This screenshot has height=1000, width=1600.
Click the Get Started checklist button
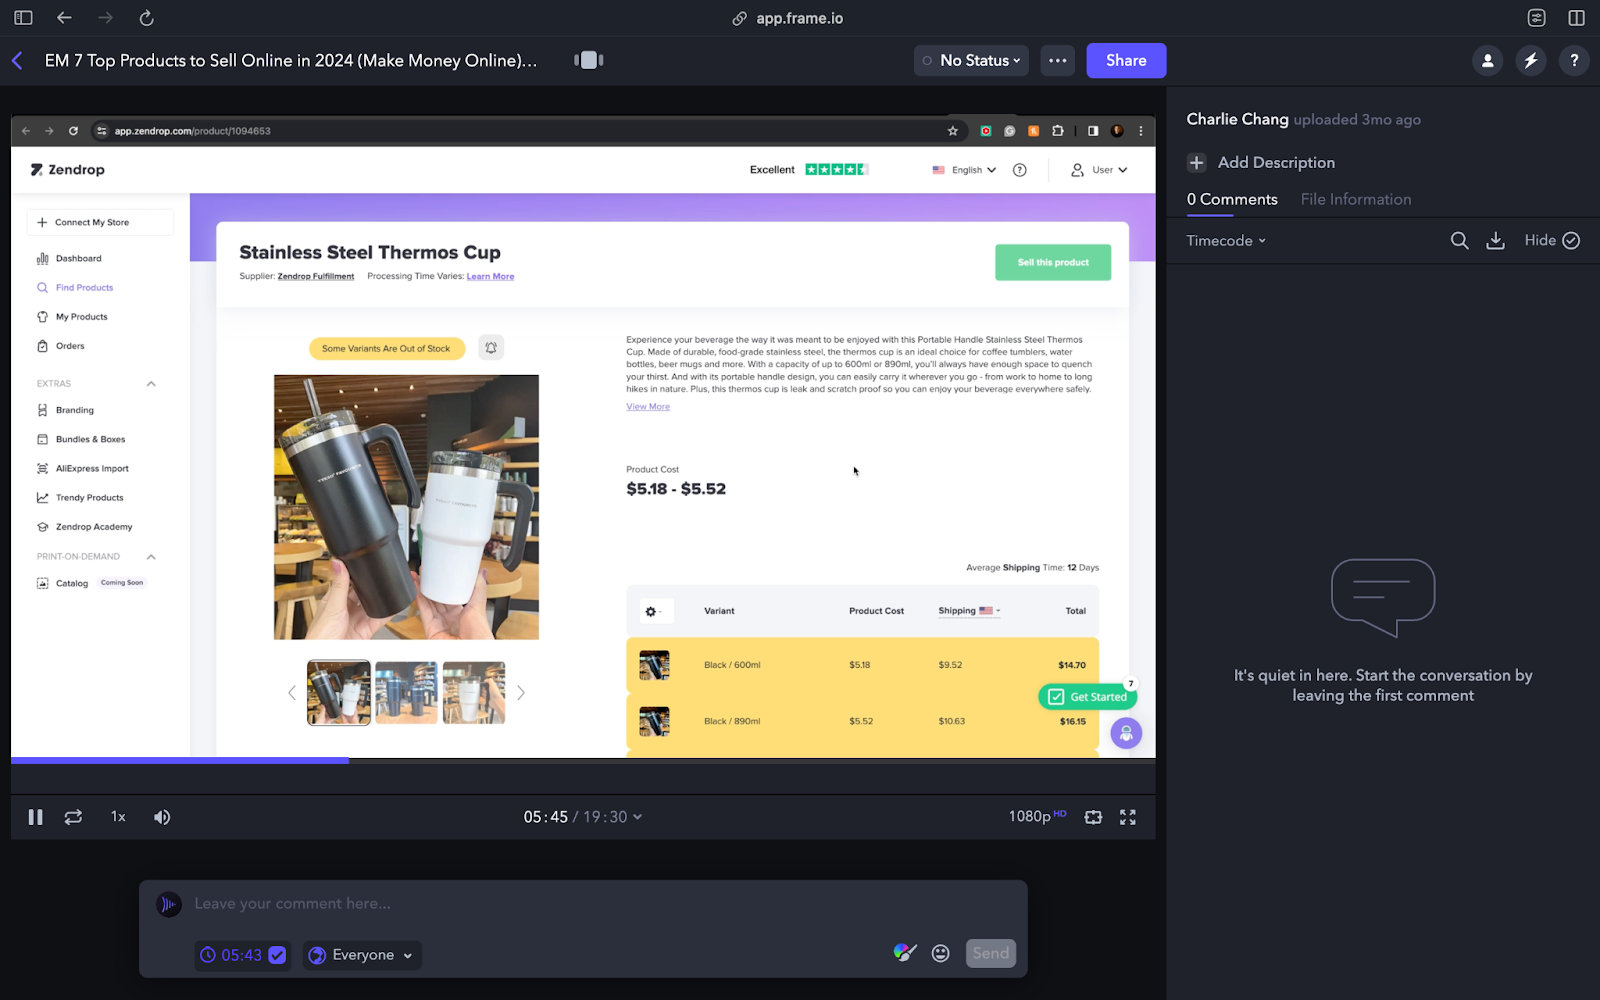click(x=1088, y=697)
